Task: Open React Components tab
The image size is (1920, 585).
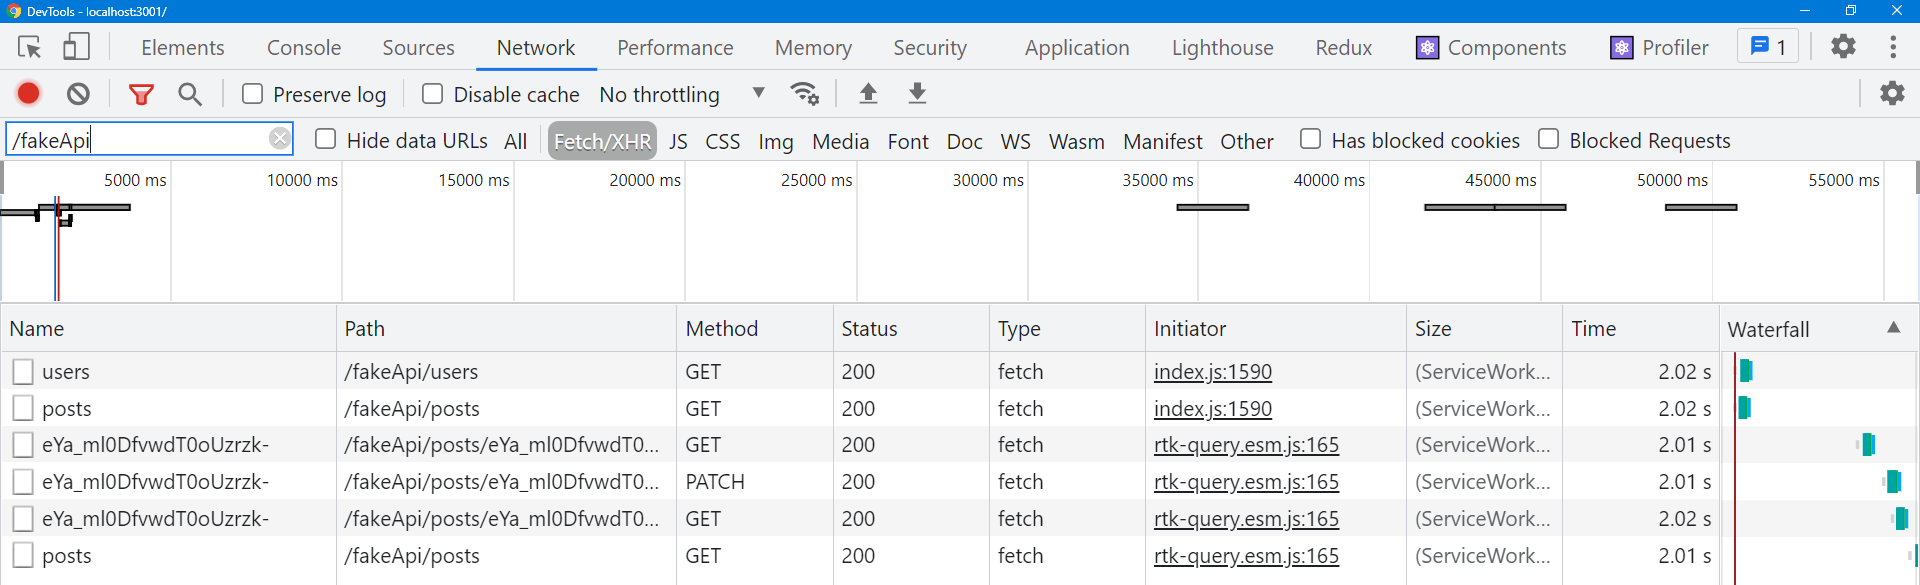Action: [x=1491, y=47]
